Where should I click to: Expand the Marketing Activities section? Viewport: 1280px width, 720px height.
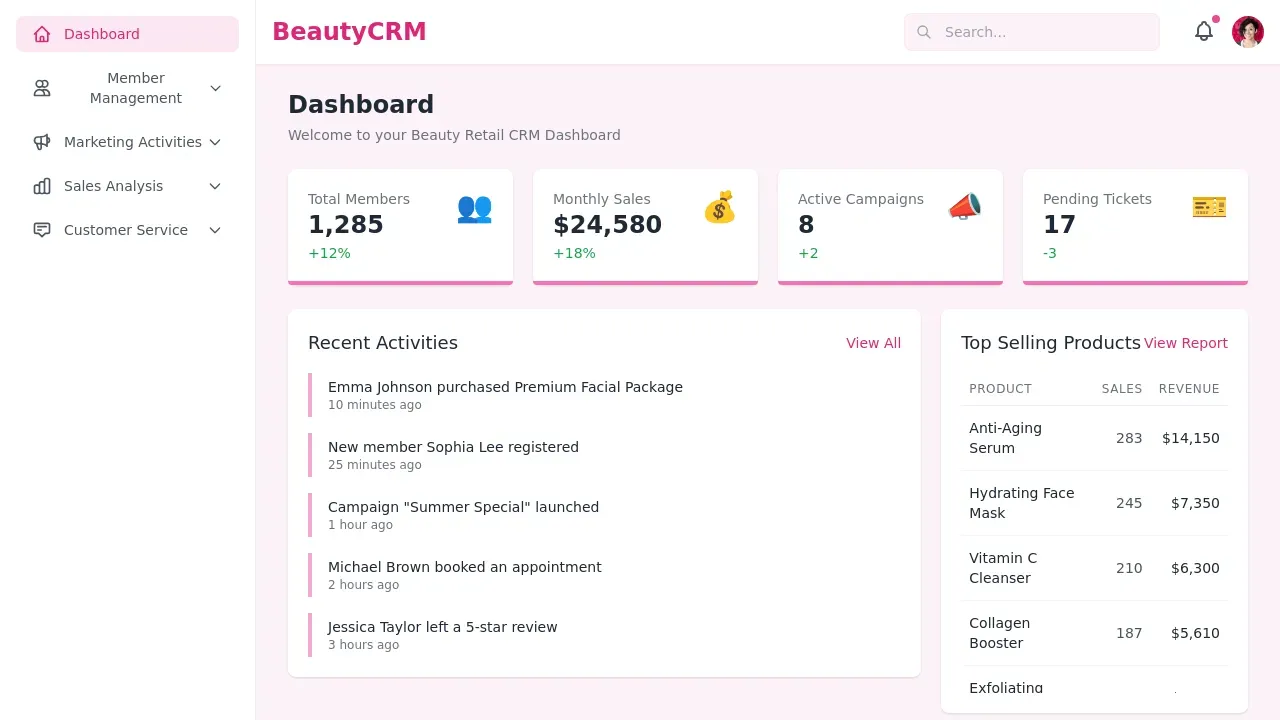coord(215,142)
